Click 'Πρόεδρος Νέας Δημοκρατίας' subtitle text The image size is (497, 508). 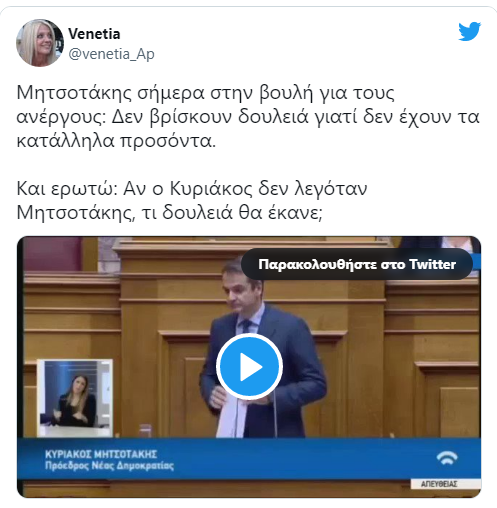point(109,465)
